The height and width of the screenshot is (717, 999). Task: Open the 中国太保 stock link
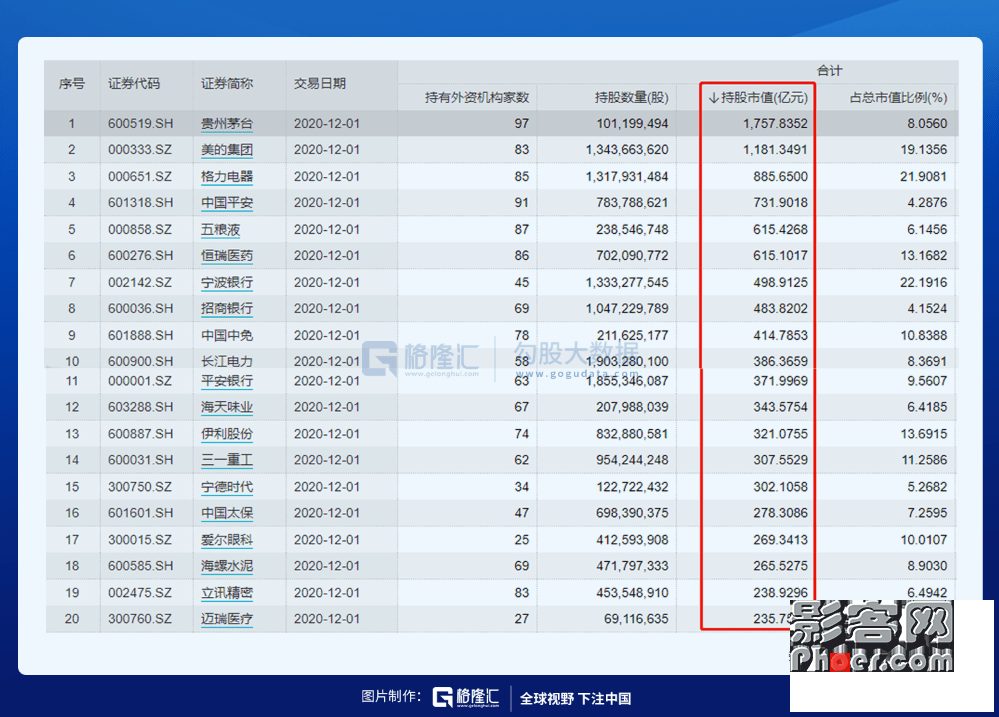pyautogui.click(x=227, y=513)
